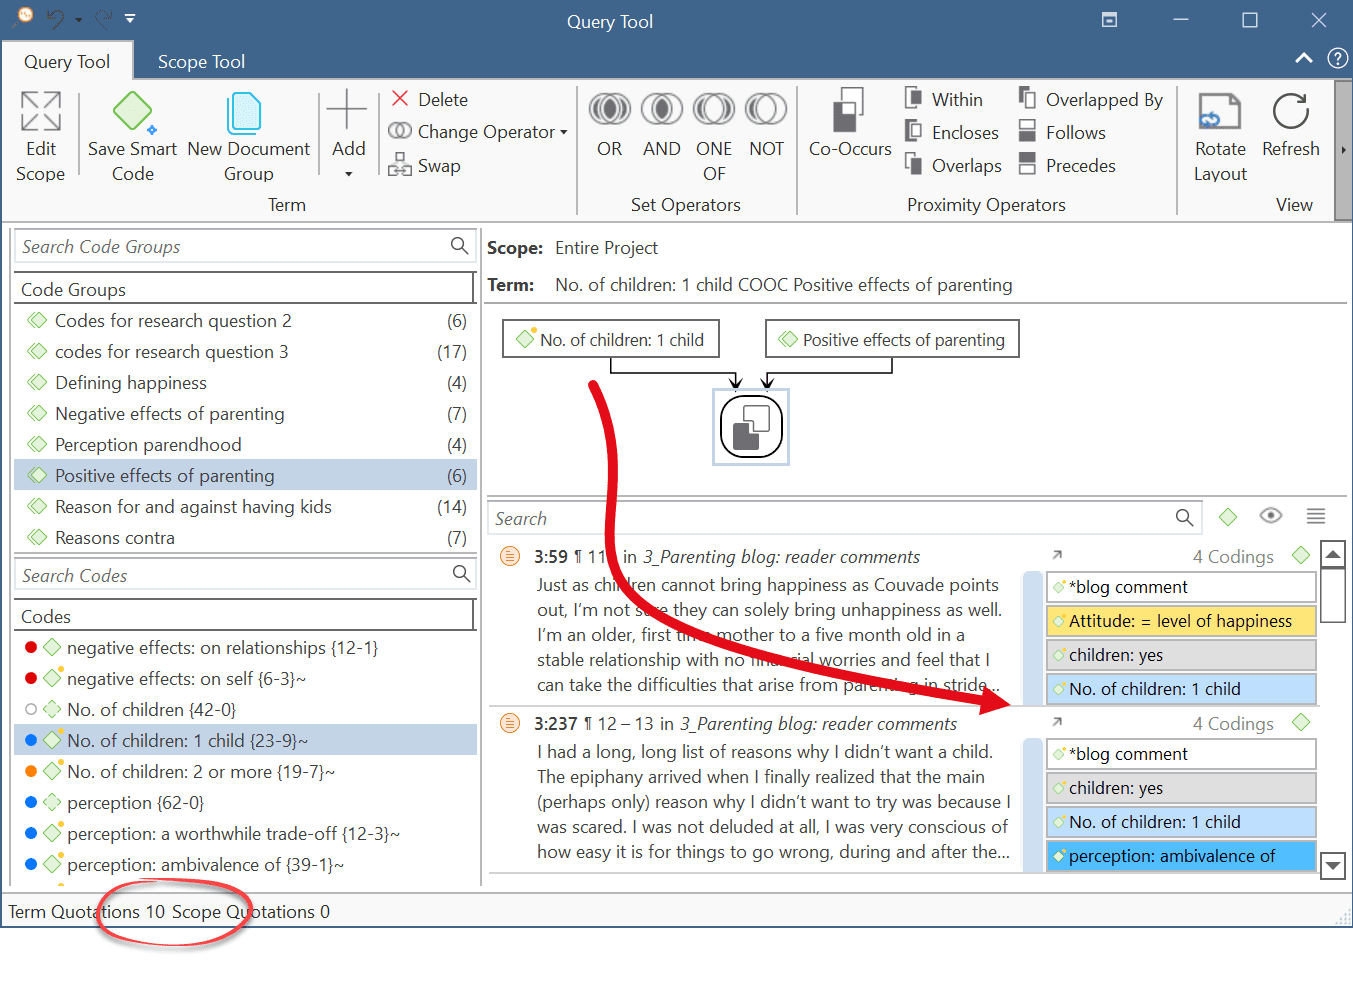Toggle the eye preview icon in results bar
The image size is (1353, 991).
click(1271, 516)
